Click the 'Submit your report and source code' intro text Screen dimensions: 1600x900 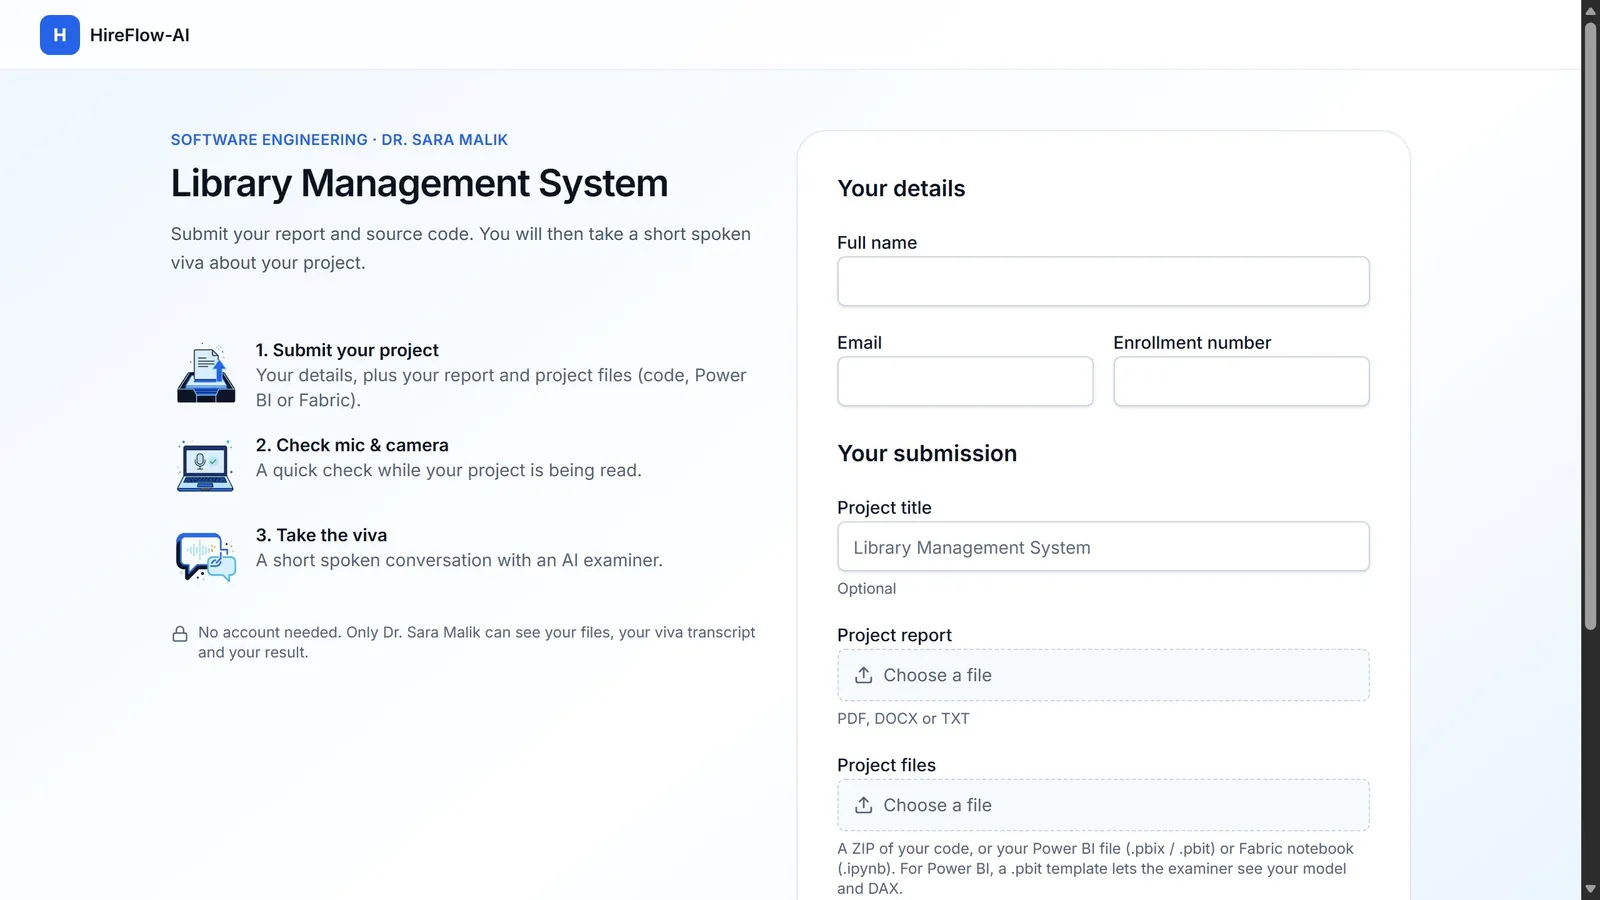coord(461,248)
